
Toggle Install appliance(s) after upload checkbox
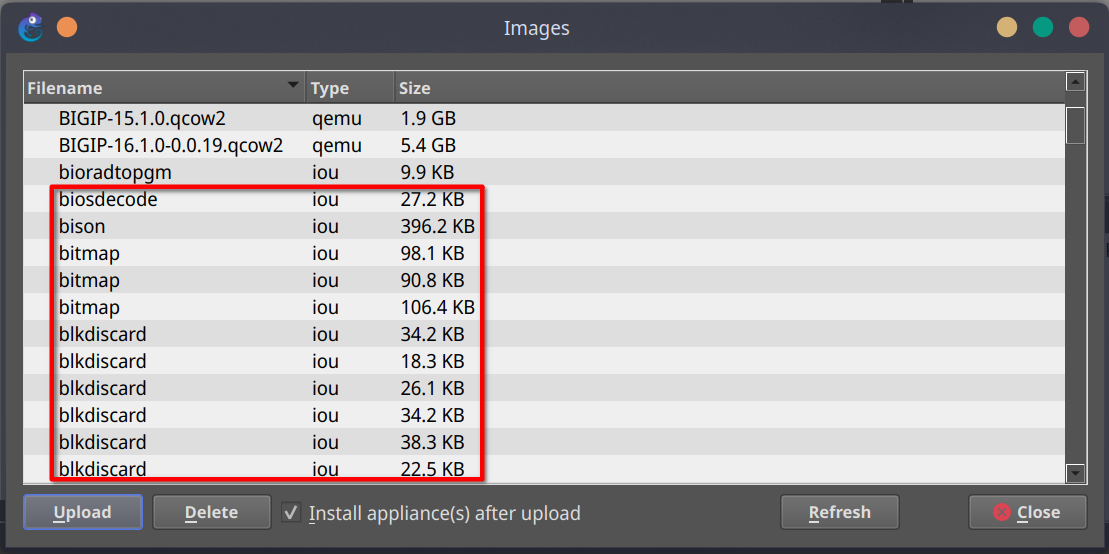pos(291,512)
